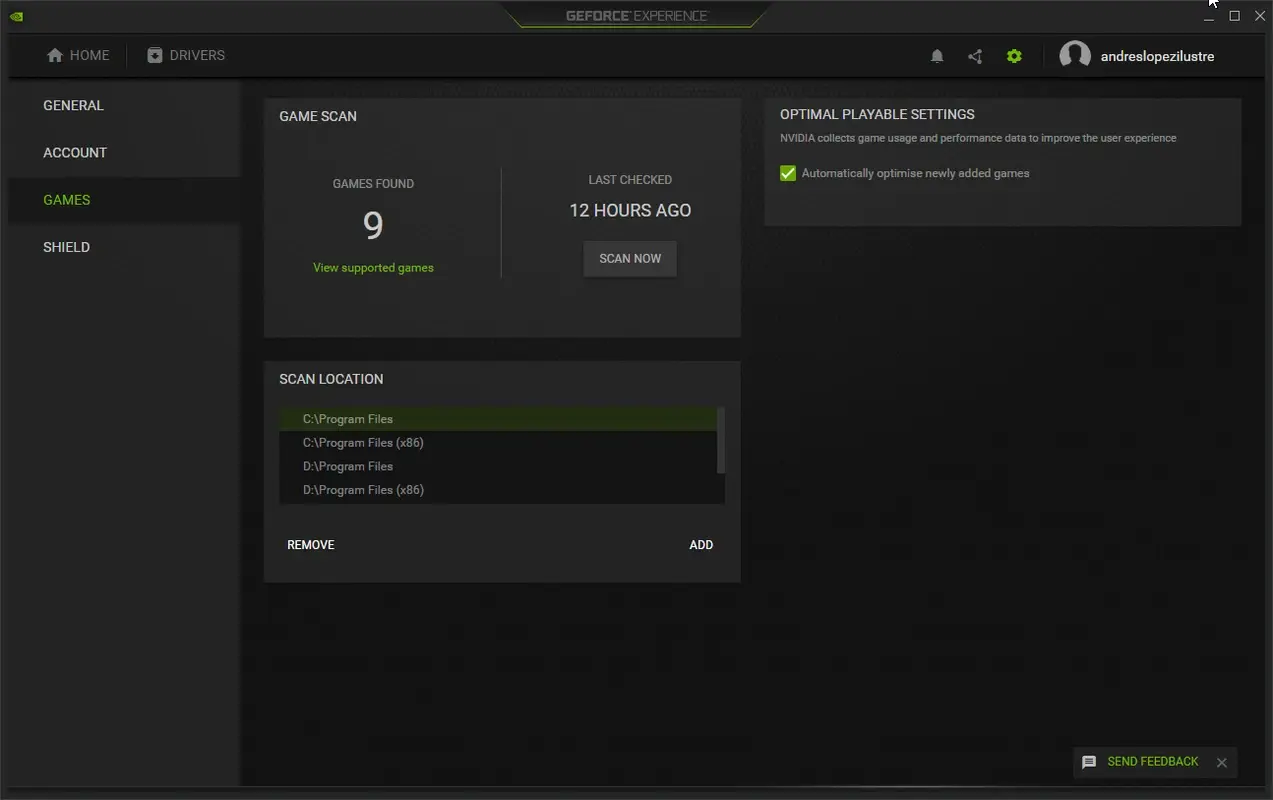Dismiss the Send Feedback banner
1273x800 pixels.
(1221, 762)
